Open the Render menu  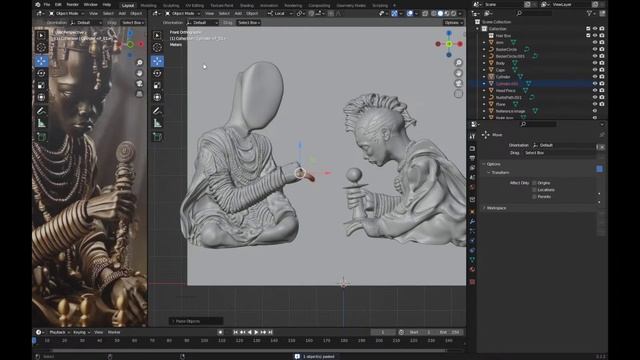pyautogui.click(x=72, y=4)
